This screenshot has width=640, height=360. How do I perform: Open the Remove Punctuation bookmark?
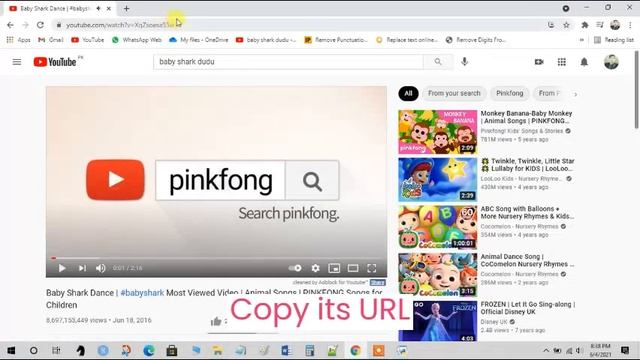pyautogui.click(x=336, y=40)
